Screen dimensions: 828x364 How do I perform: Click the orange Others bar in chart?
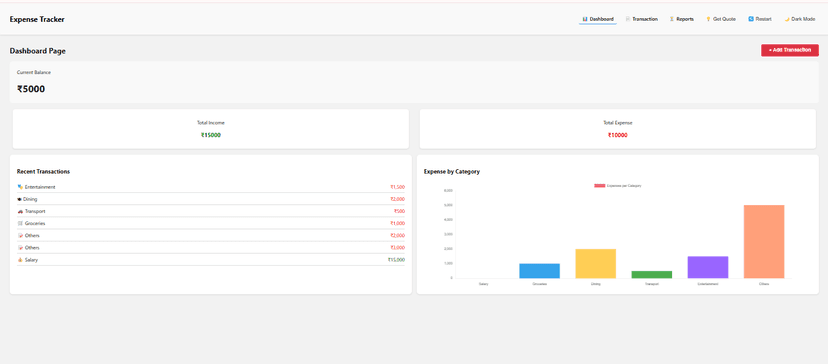click(x=764, y=241)
